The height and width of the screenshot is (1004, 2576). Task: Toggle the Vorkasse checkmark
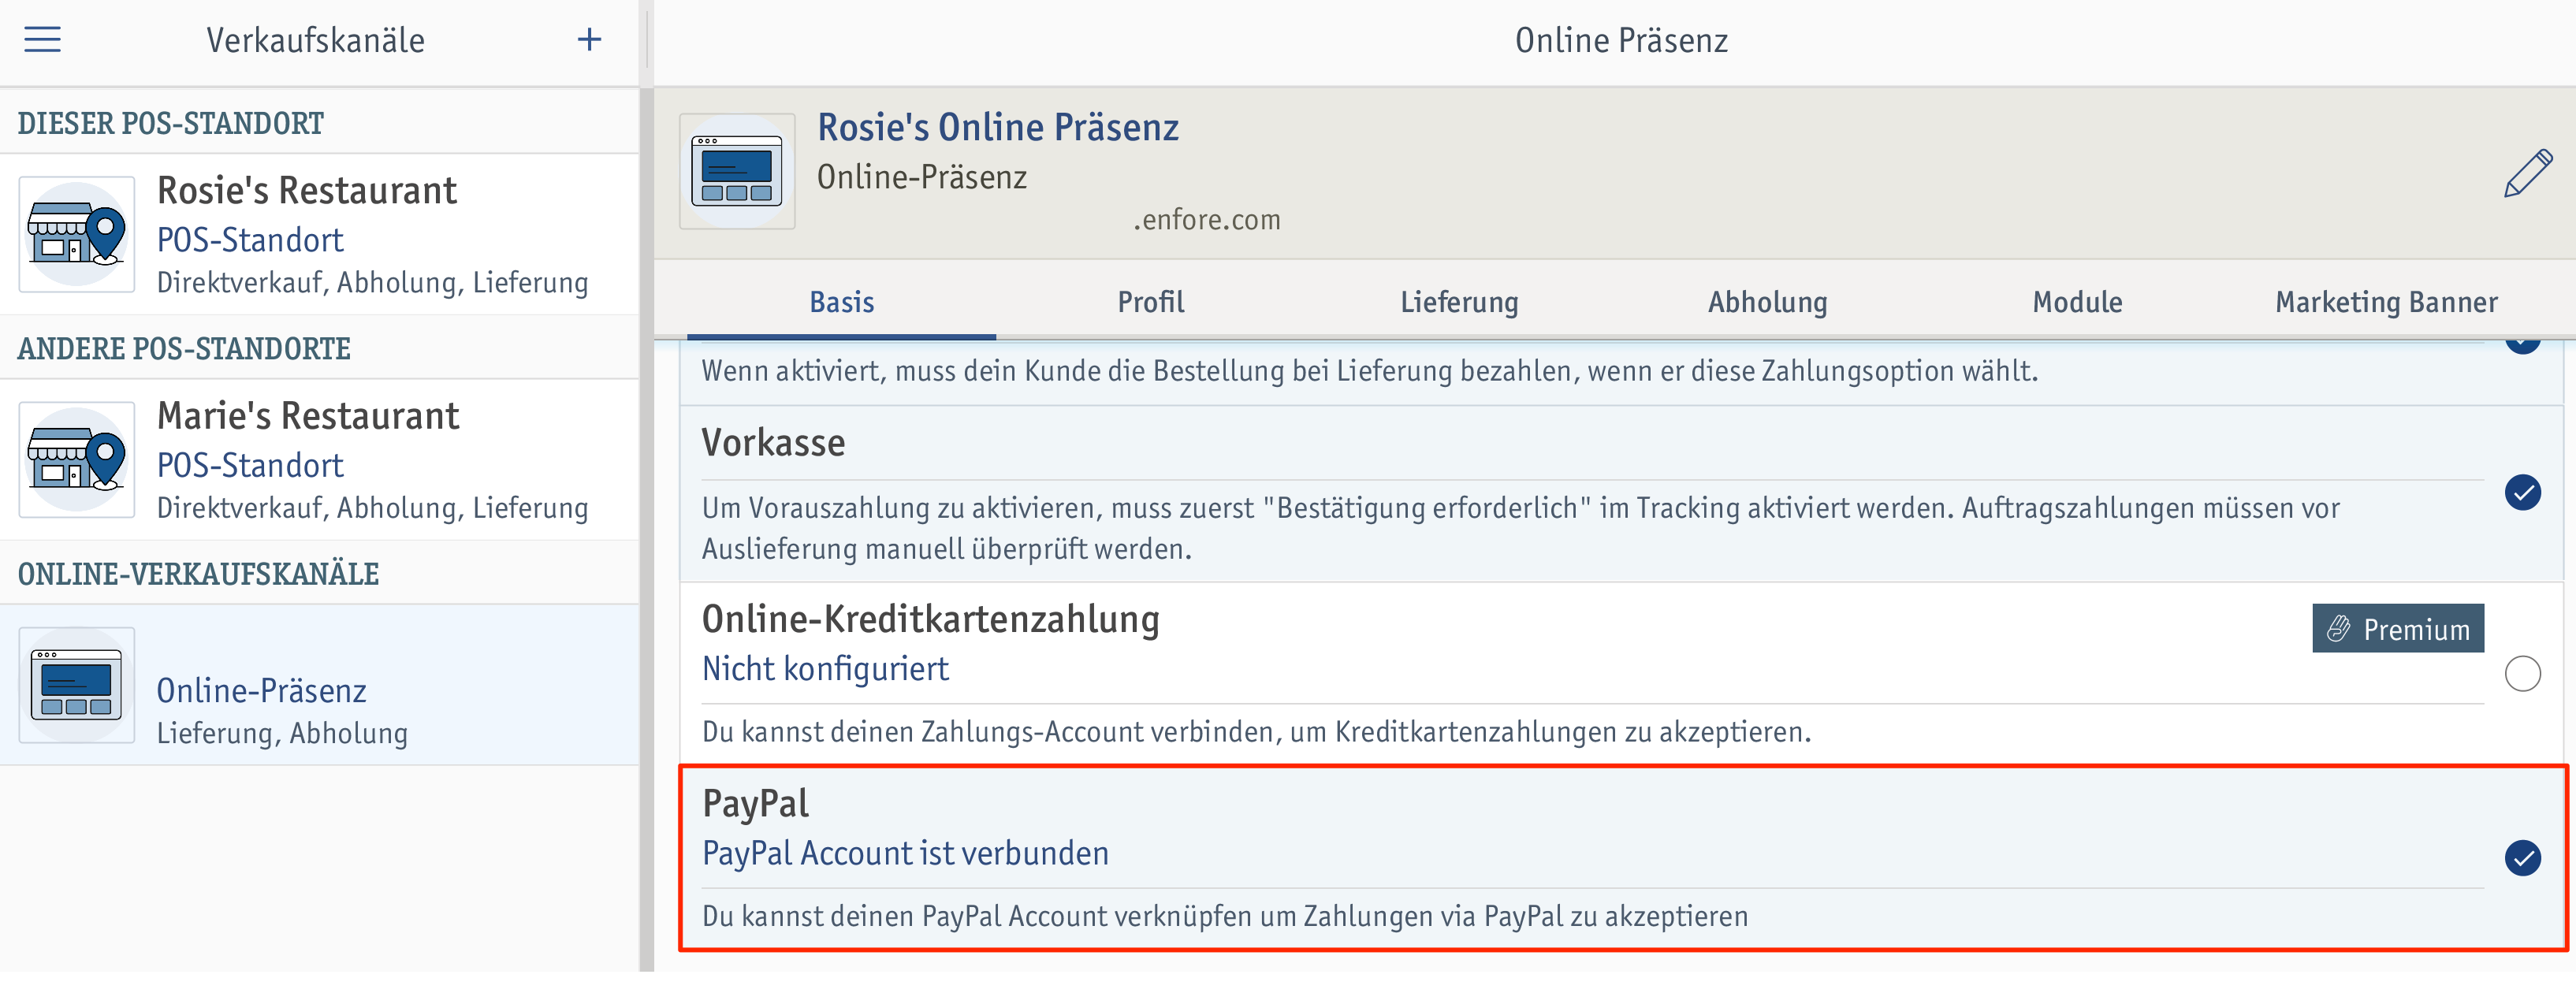(2522, 493)
